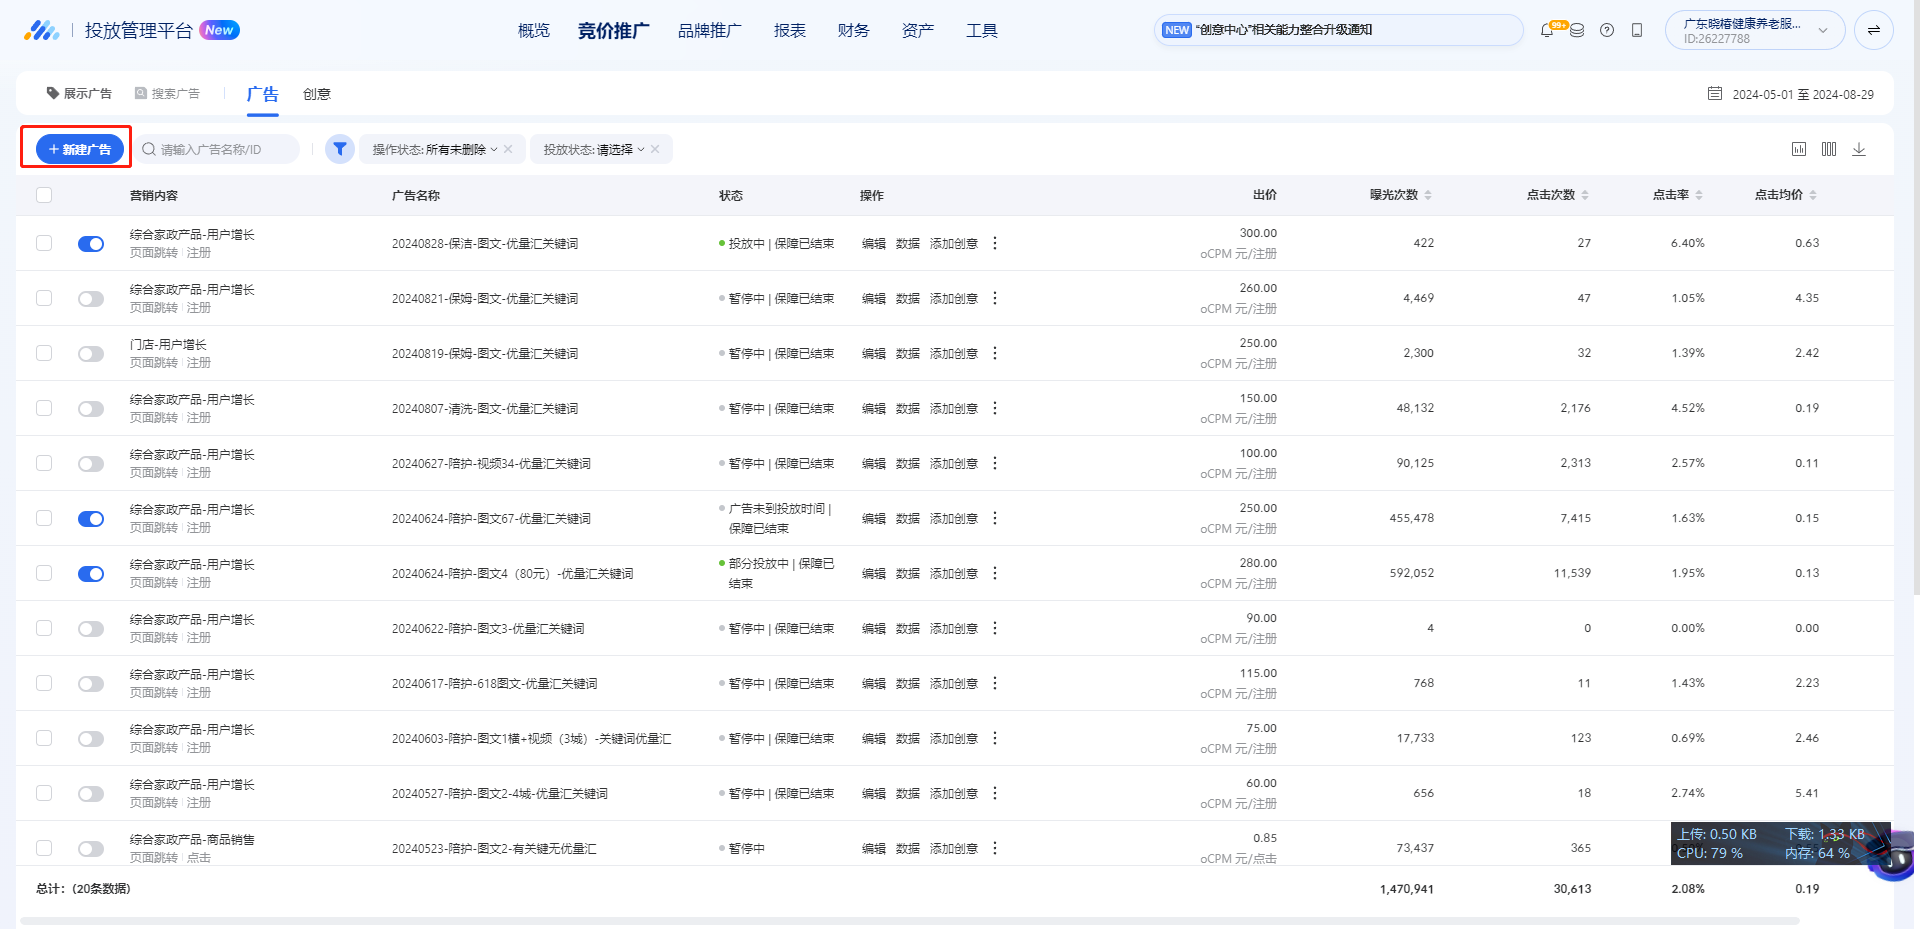Click the search magnifier in ad search box
This screenshot has height=929, width=1920.
pyautogui.click(x=149, y=149)
